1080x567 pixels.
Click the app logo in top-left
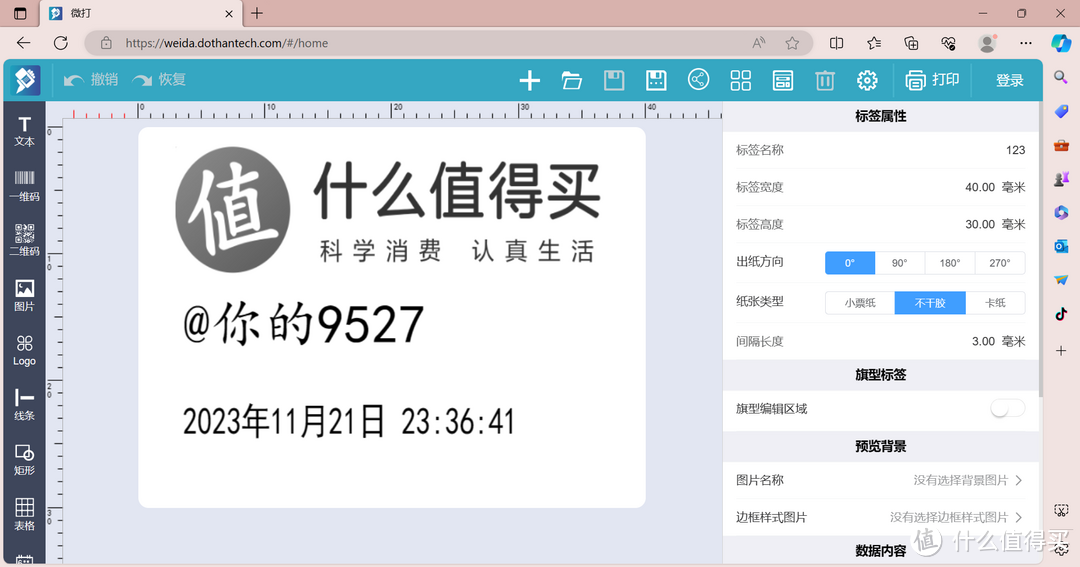[25, 81]
